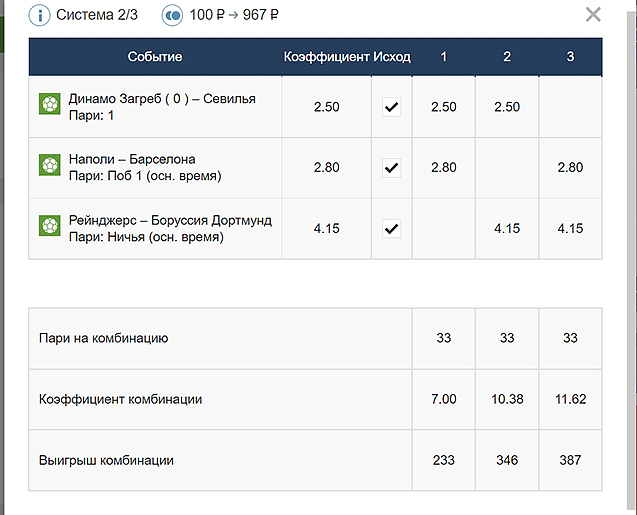Image resolution: width=637 pixels, height=515 pixels.
Task: Open the Рейнджерс – Боруссия Дортмунд event
Action: point(170,221)
